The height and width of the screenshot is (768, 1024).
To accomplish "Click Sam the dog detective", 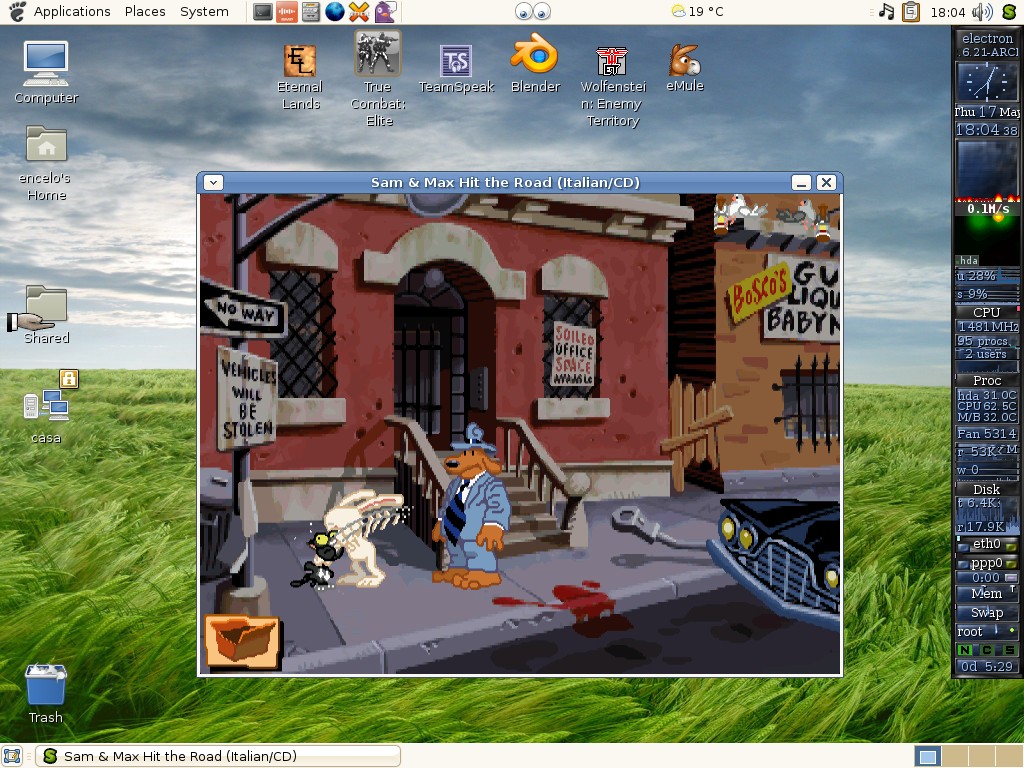I will pyautogui.click(x=473, y=507).
